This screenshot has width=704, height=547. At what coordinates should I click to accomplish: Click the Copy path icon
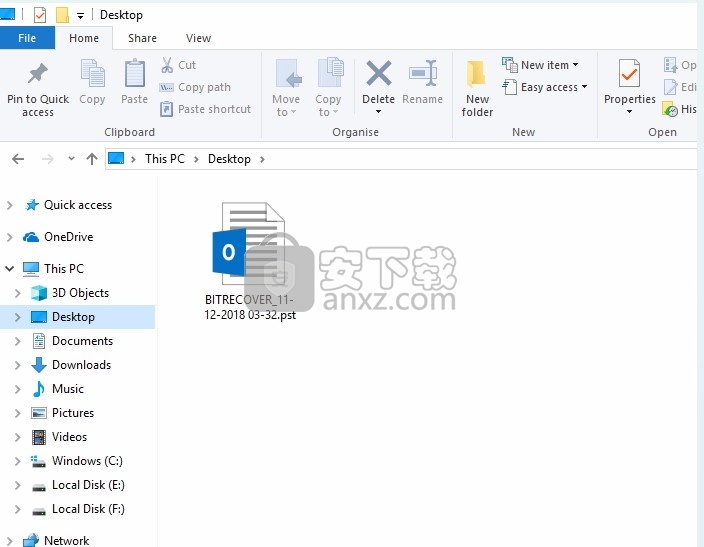(167, 87)
